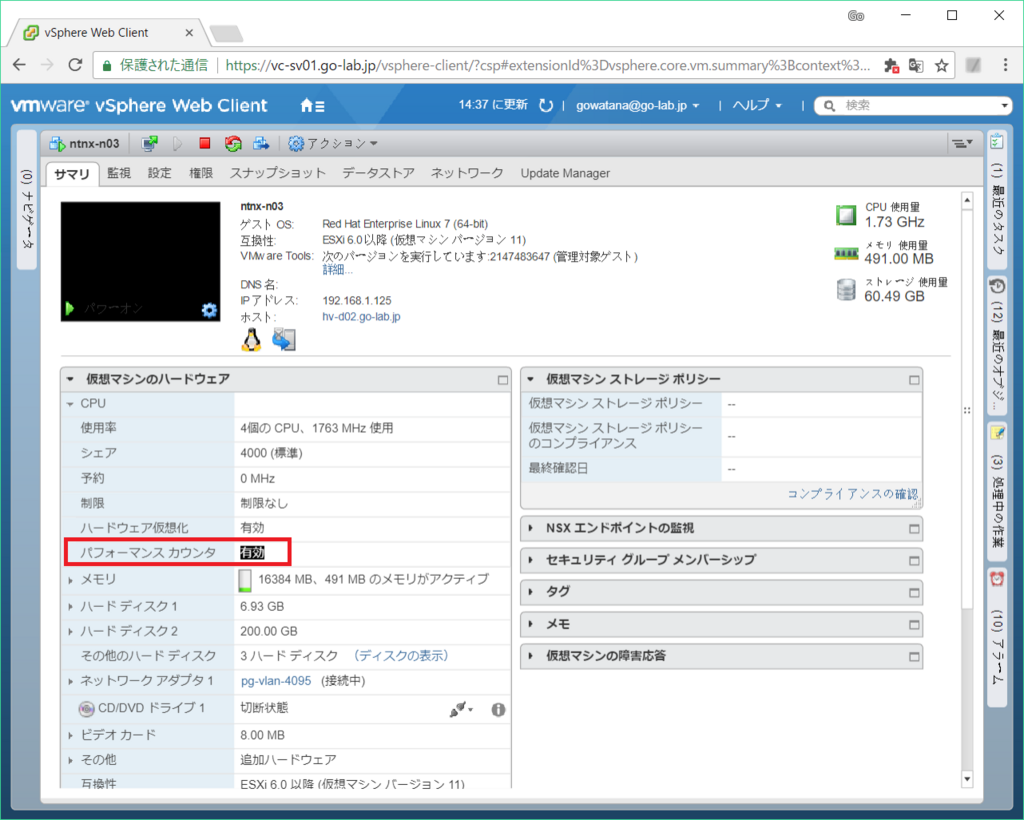Click the red power off icon
The image size is (1024, 820).
click(x=204, y=143)
